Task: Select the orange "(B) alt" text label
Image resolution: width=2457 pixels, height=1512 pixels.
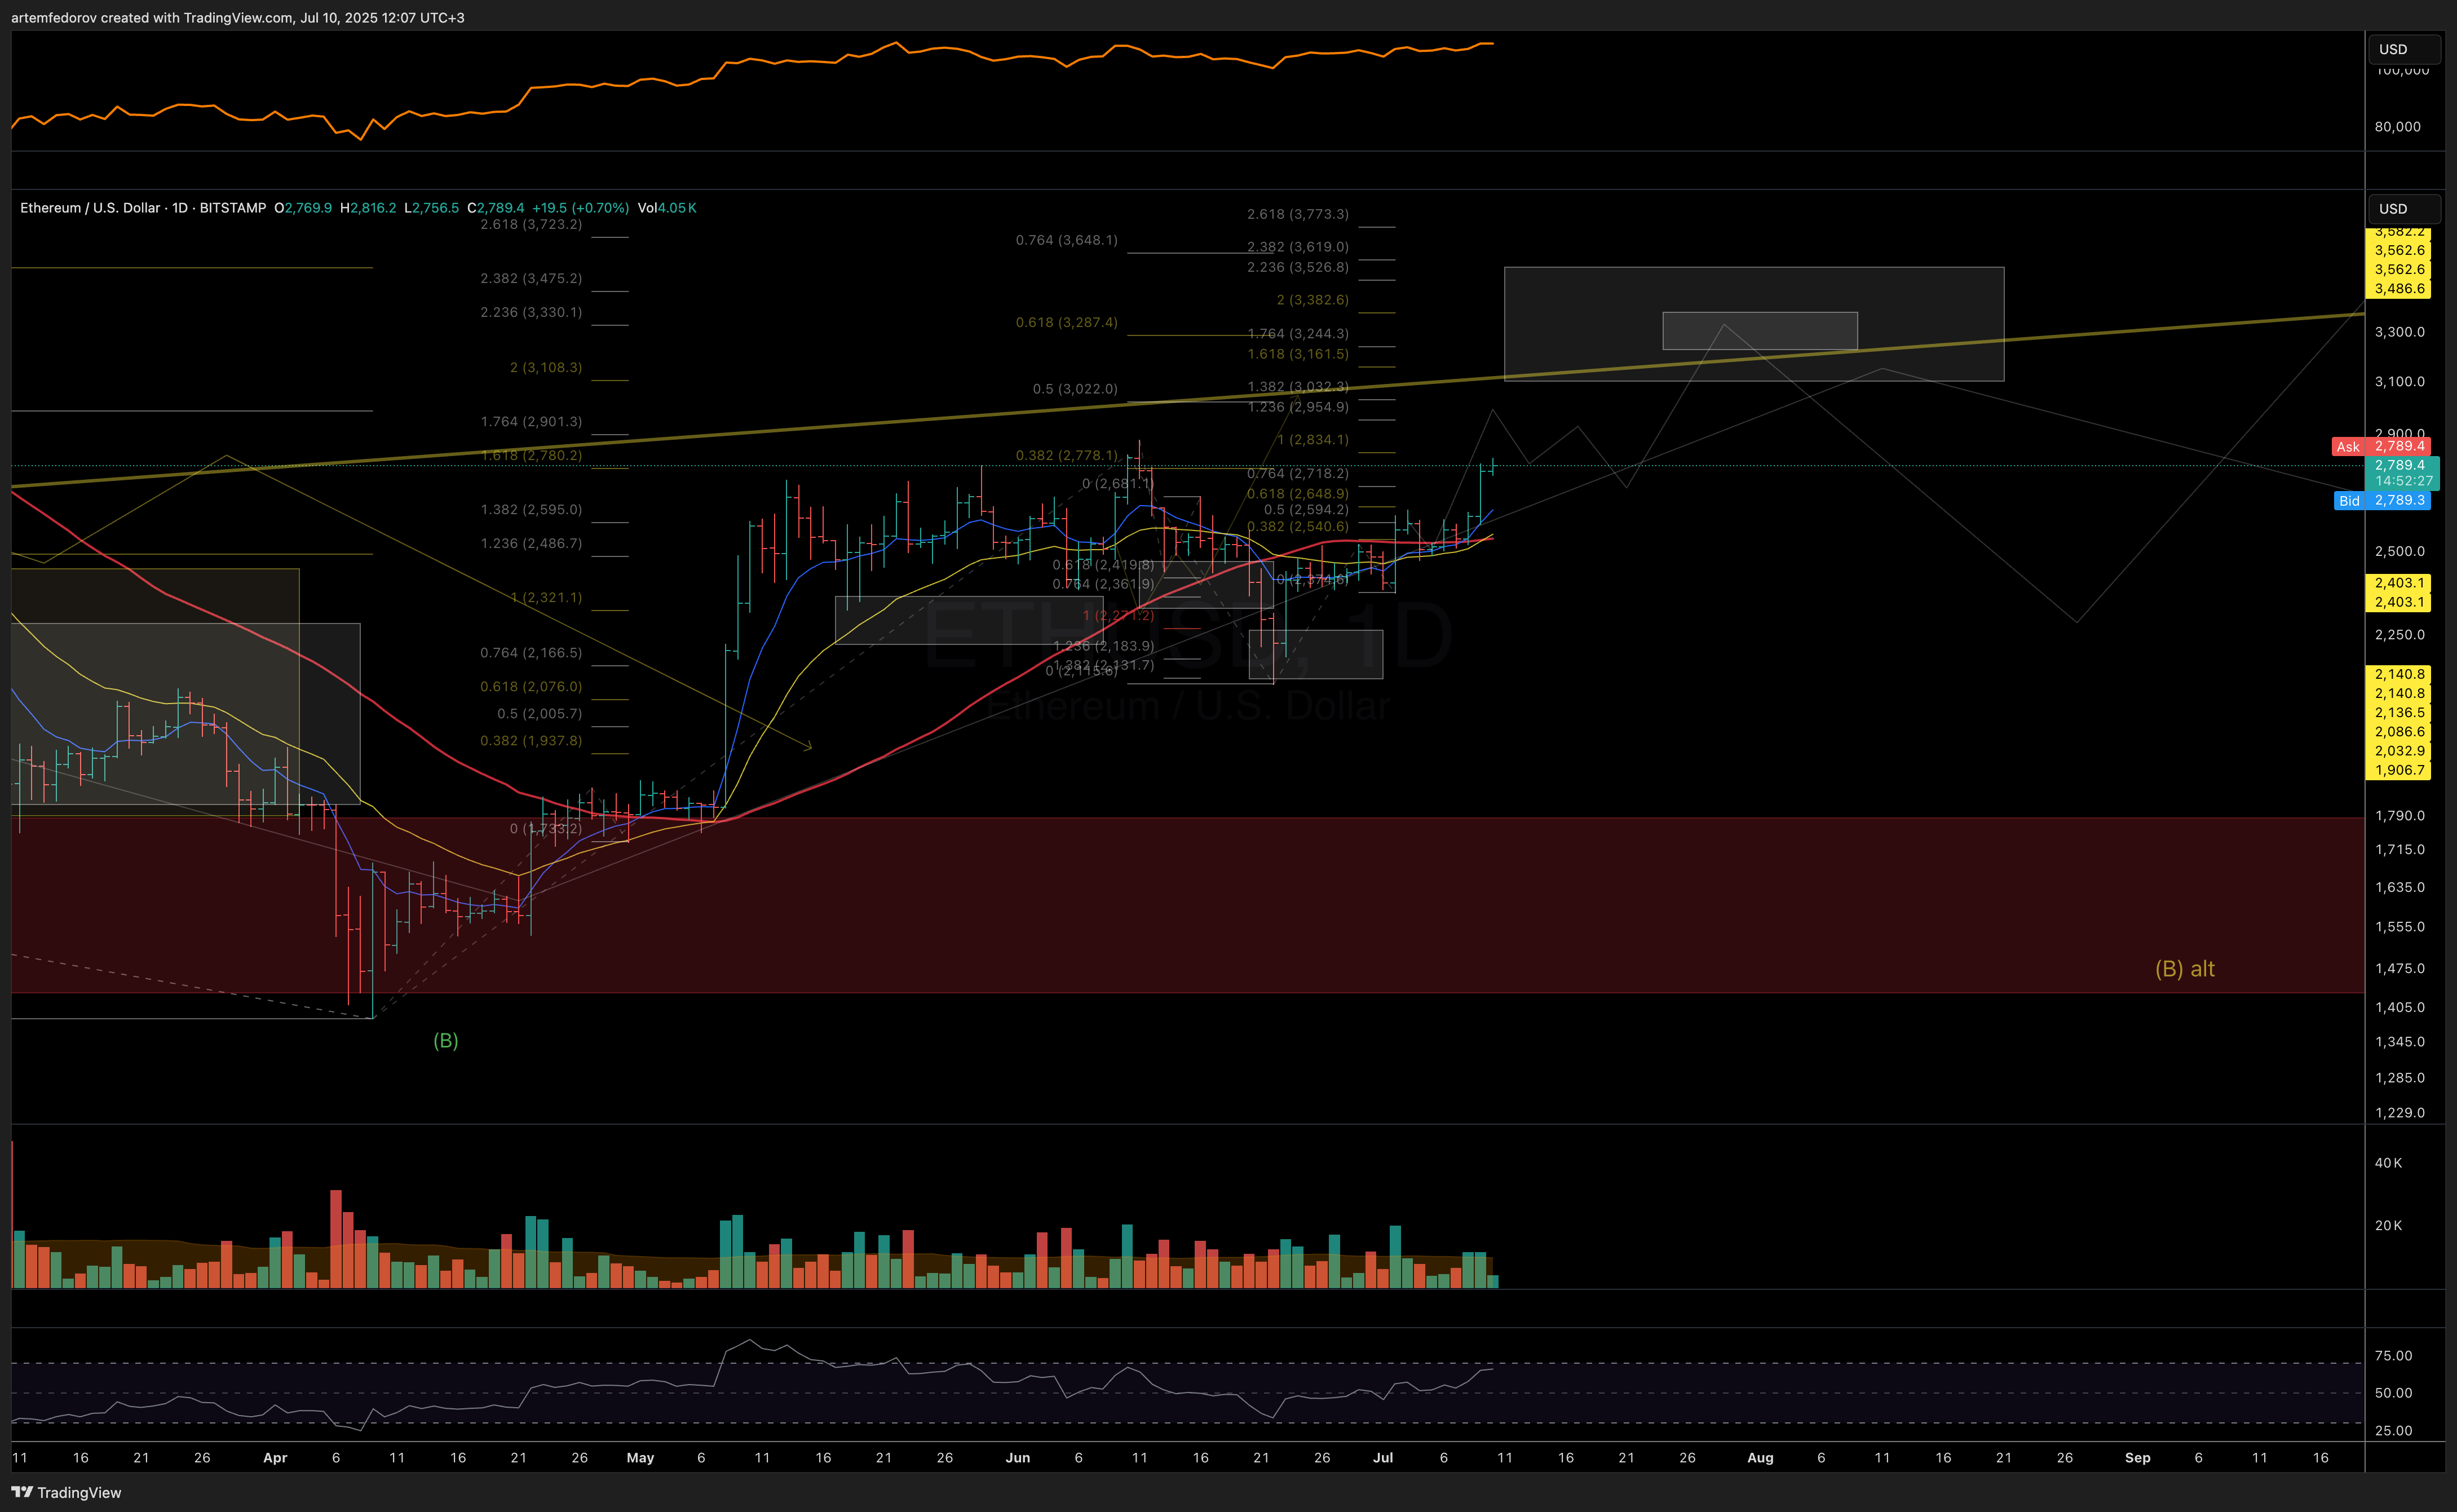Action: point(2184,969)
